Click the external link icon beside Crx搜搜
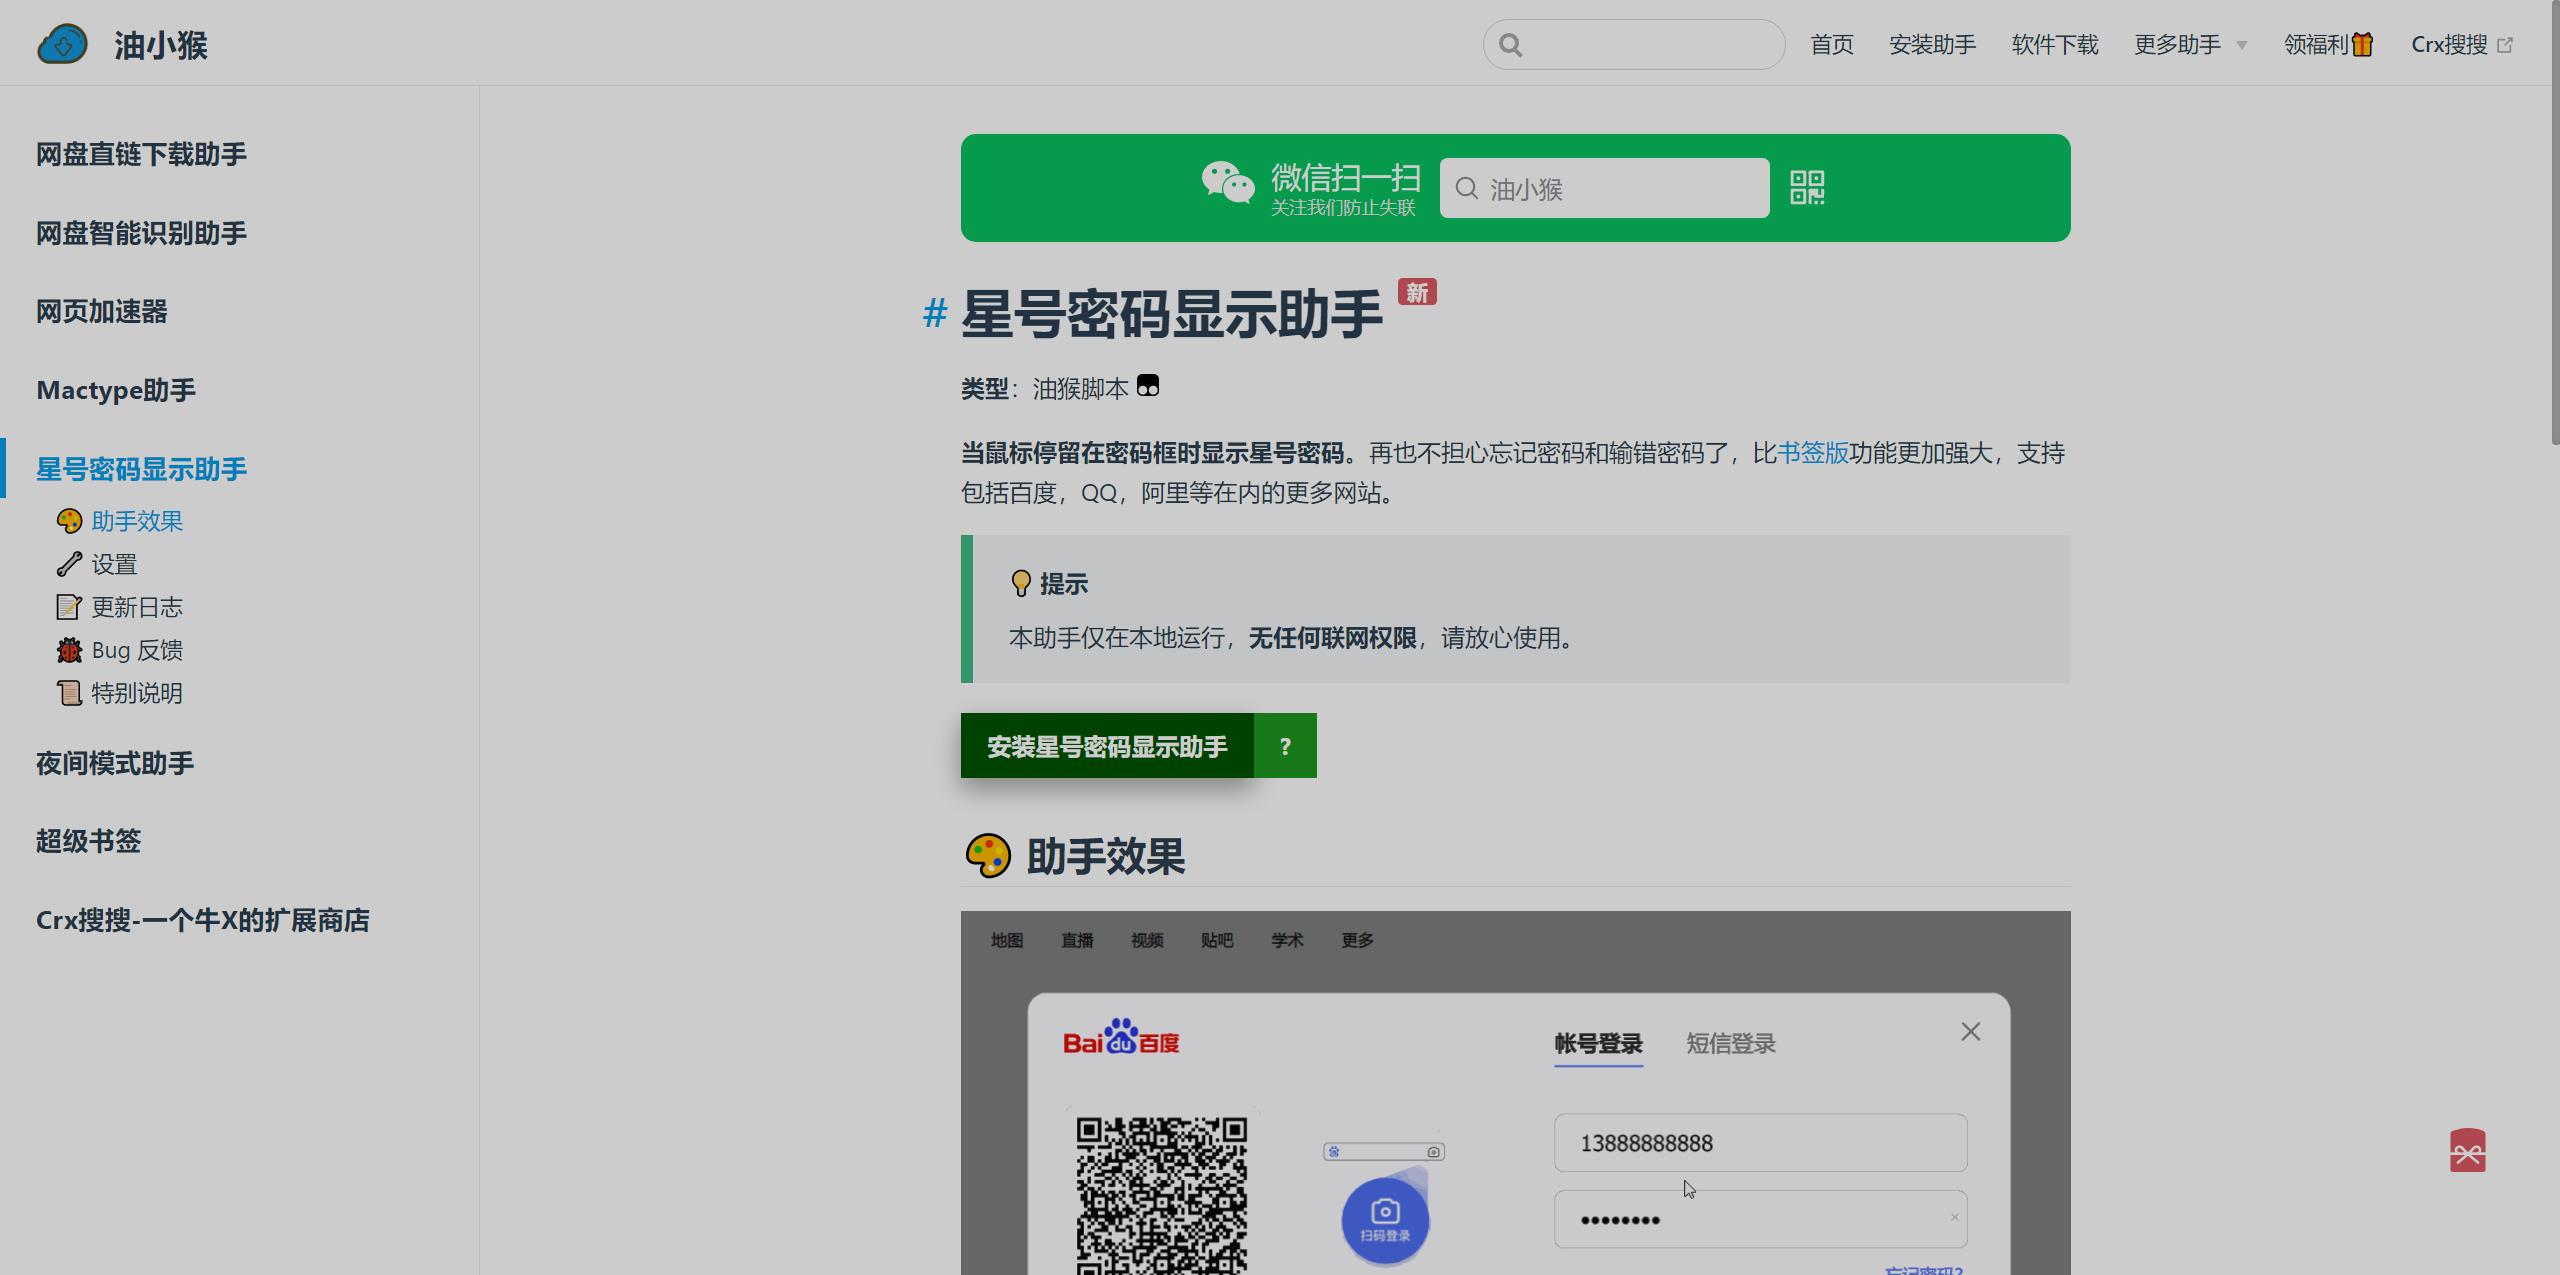Viewport: 2560px width, 1275px height. pos(2505,45)
